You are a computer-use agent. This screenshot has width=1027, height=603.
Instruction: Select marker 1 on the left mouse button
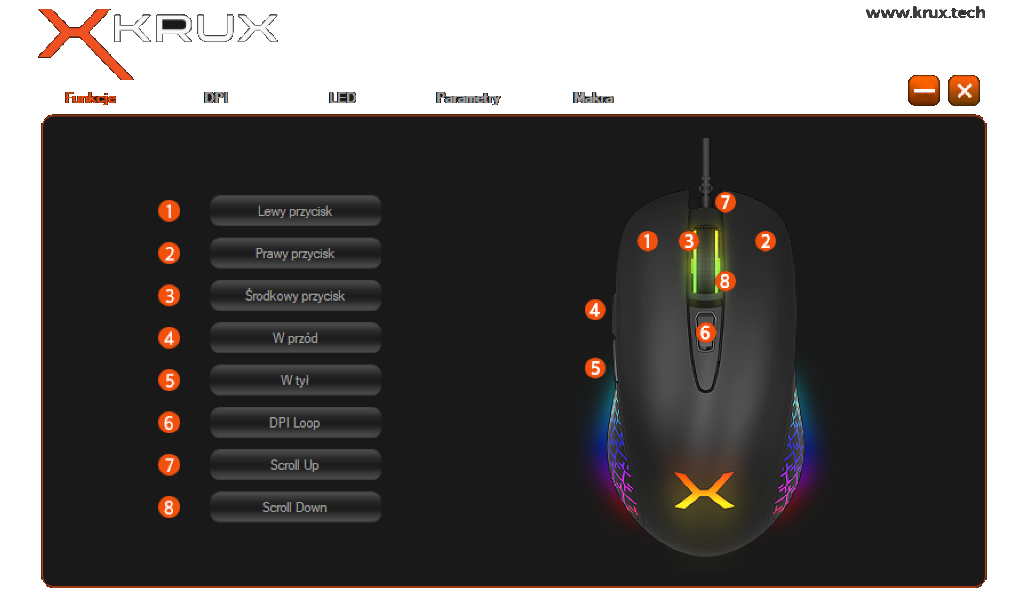647,241
